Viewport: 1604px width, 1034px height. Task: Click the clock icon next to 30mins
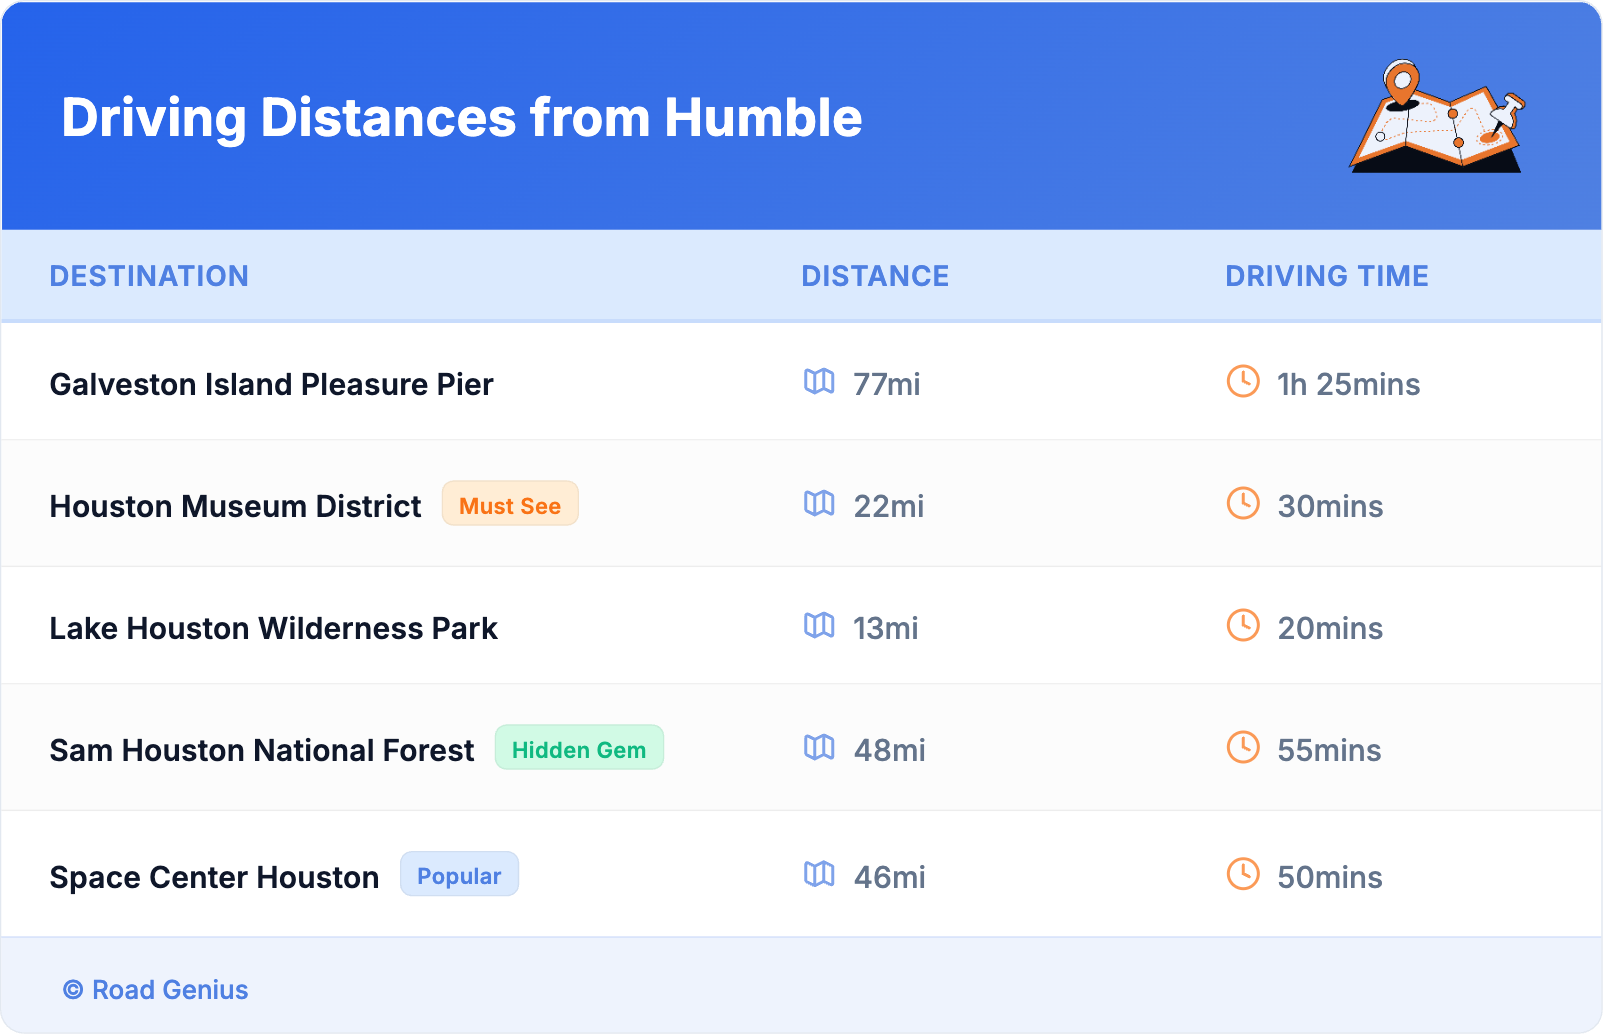coord(1243,504)
